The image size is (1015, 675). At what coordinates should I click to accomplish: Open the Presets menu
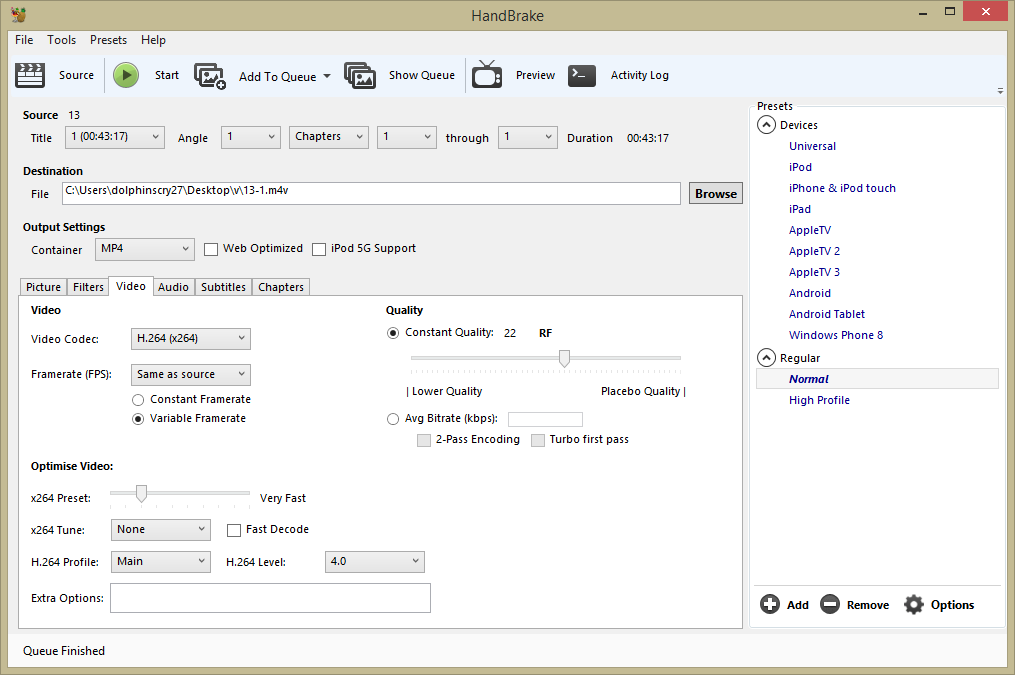(x=108, y=40)
